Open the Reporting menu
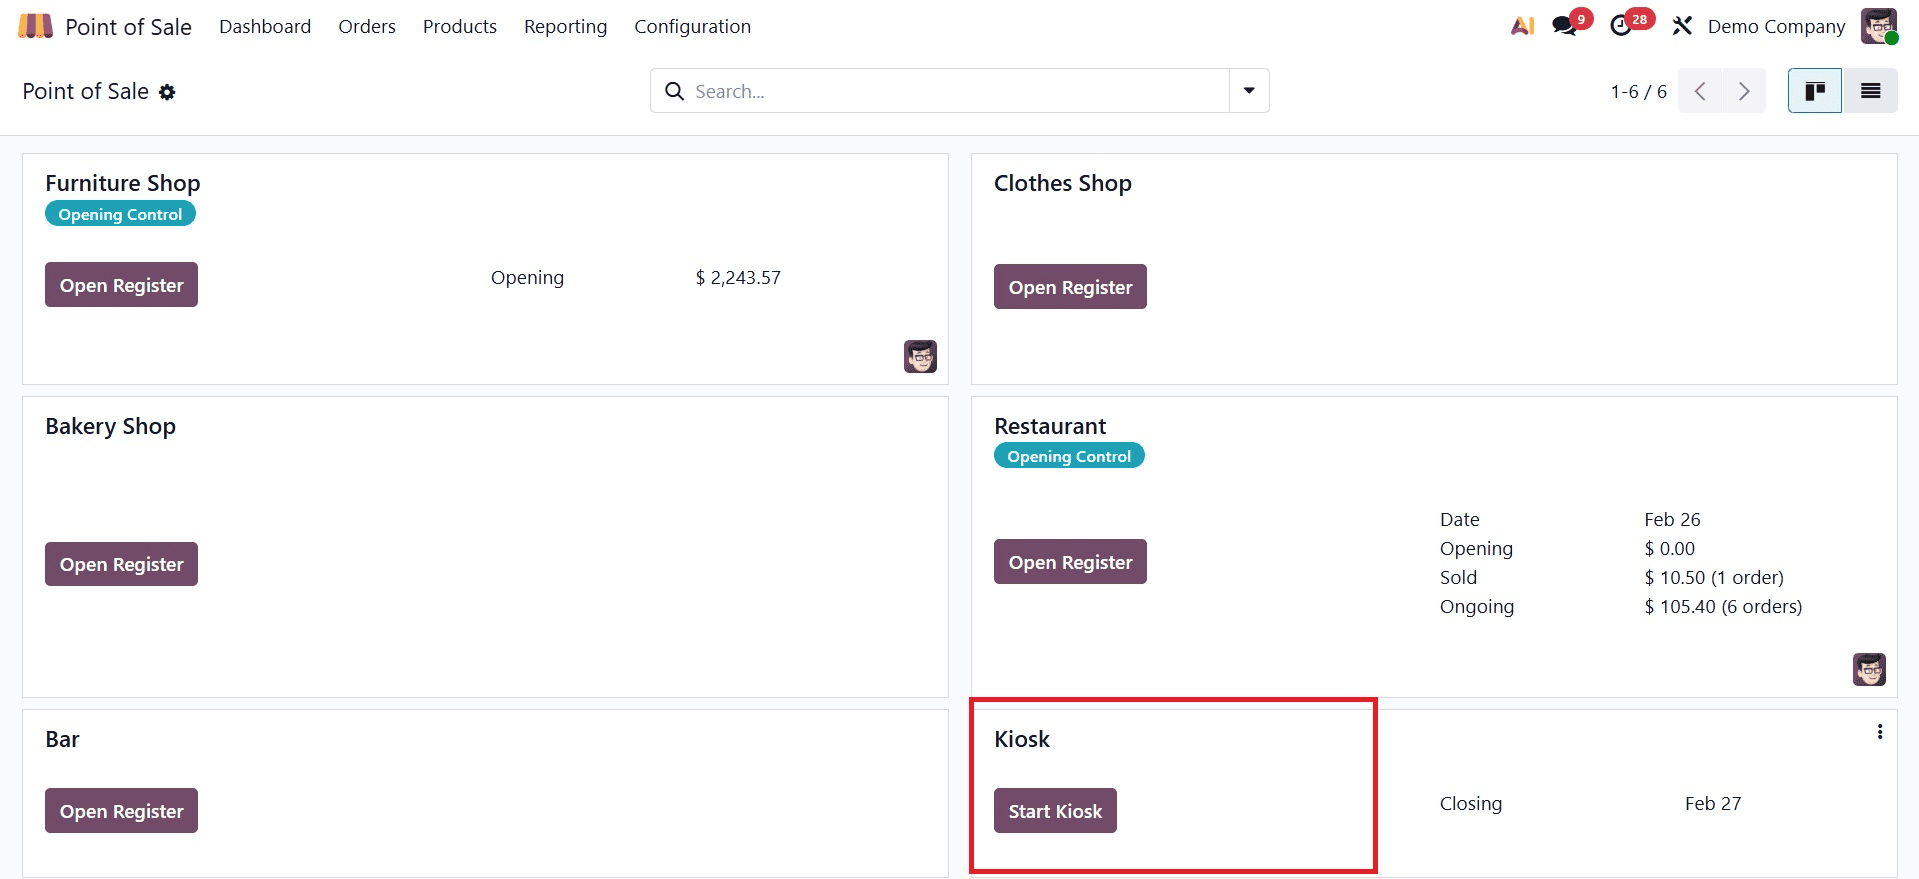Screen dimensions: 1919x879 click(x=565, y=26)
